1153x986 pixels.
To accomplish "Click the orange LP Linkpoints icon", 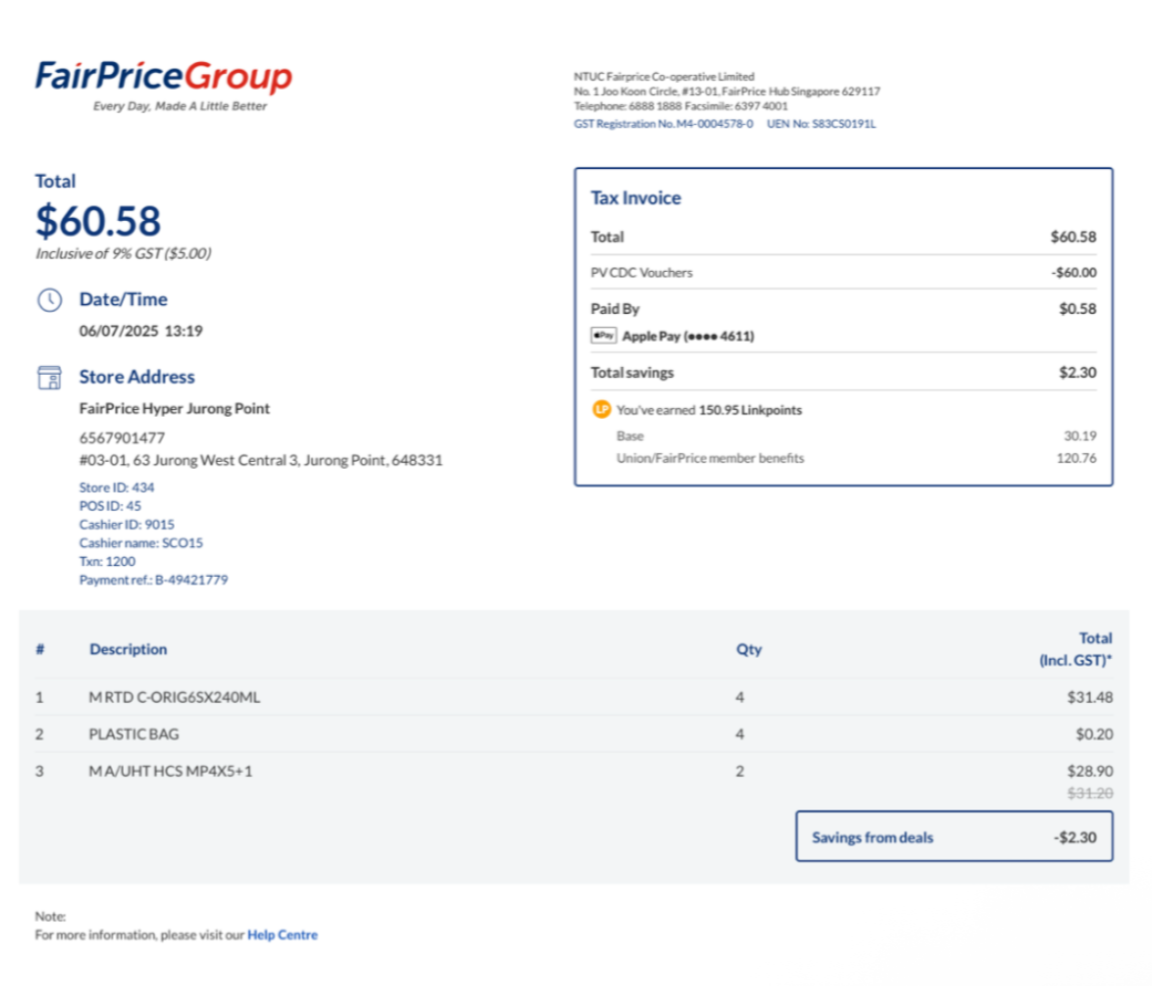I will click(602, 410).
